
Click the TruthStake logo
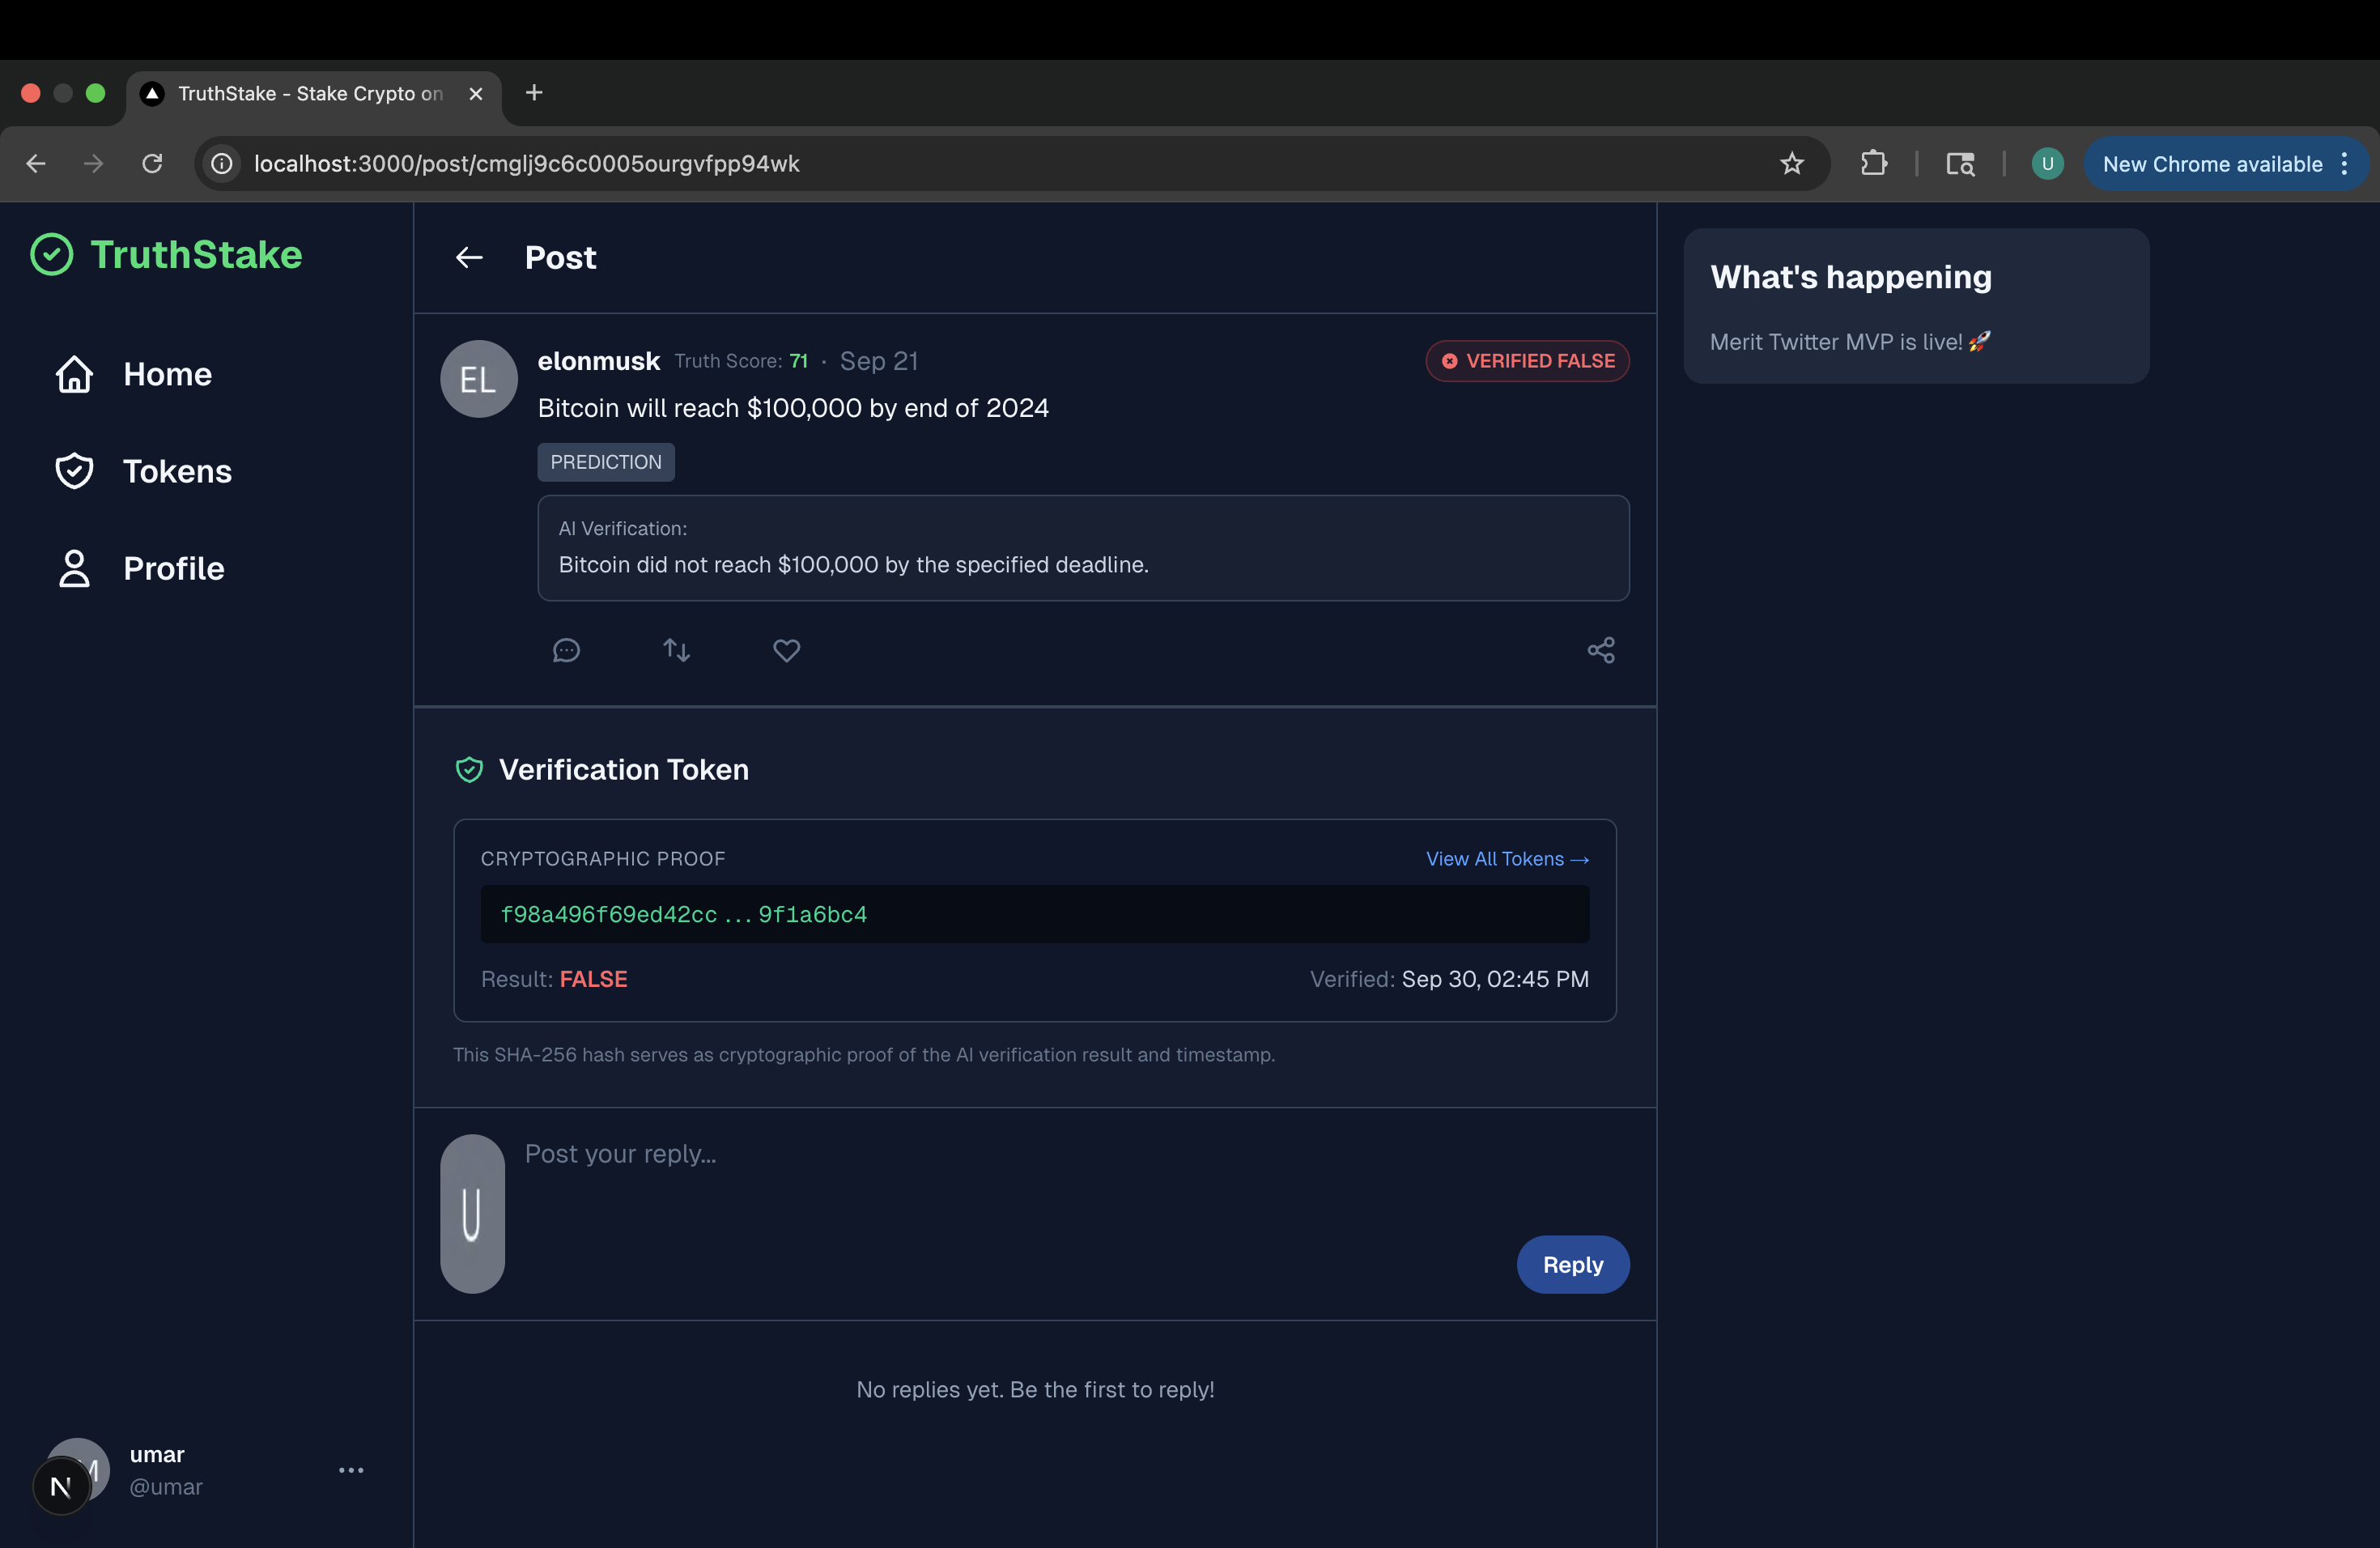(167, 255)
